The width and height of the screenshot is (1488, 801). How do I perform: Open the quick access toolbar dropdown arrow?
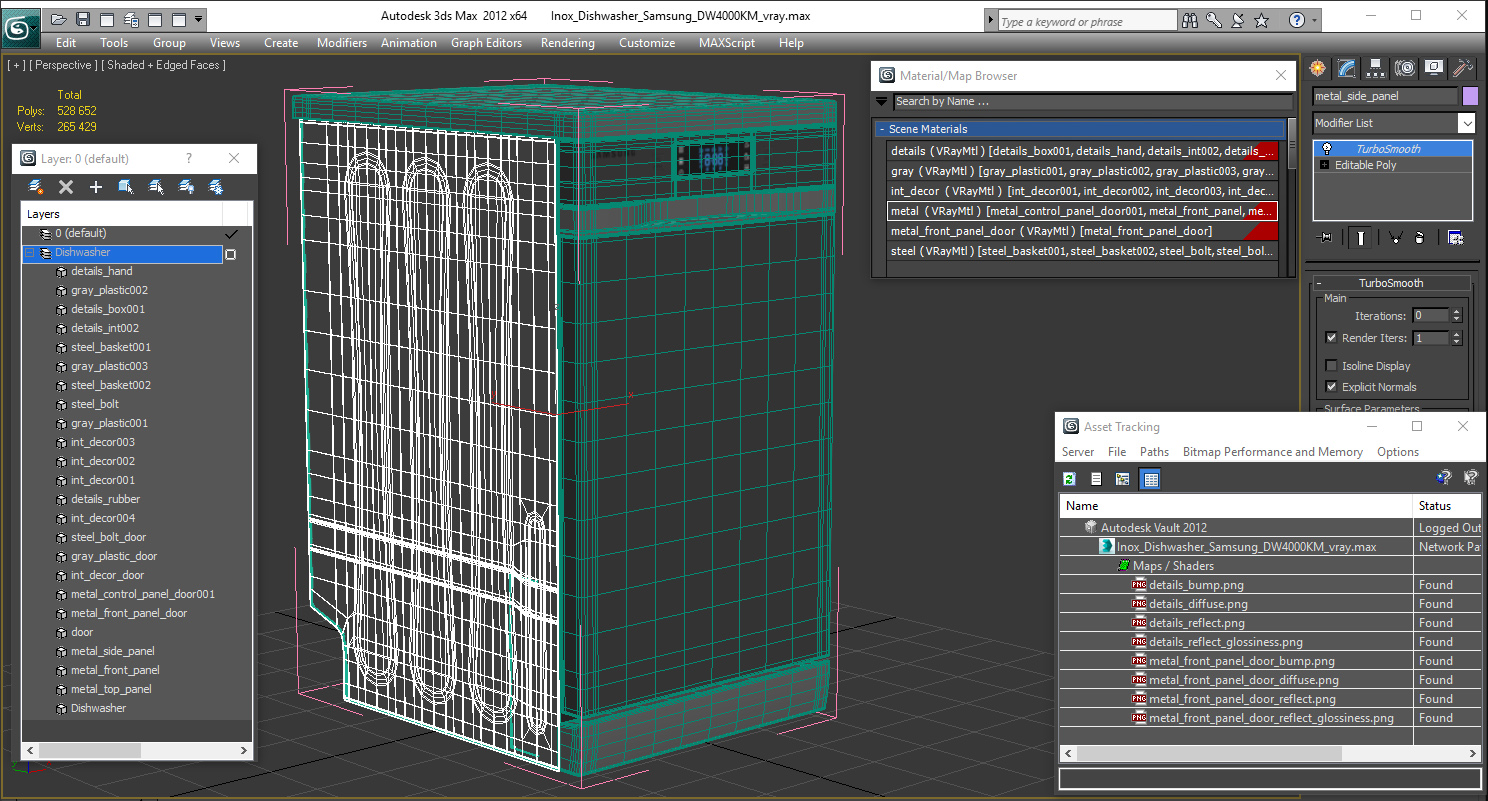click(199, 19)
